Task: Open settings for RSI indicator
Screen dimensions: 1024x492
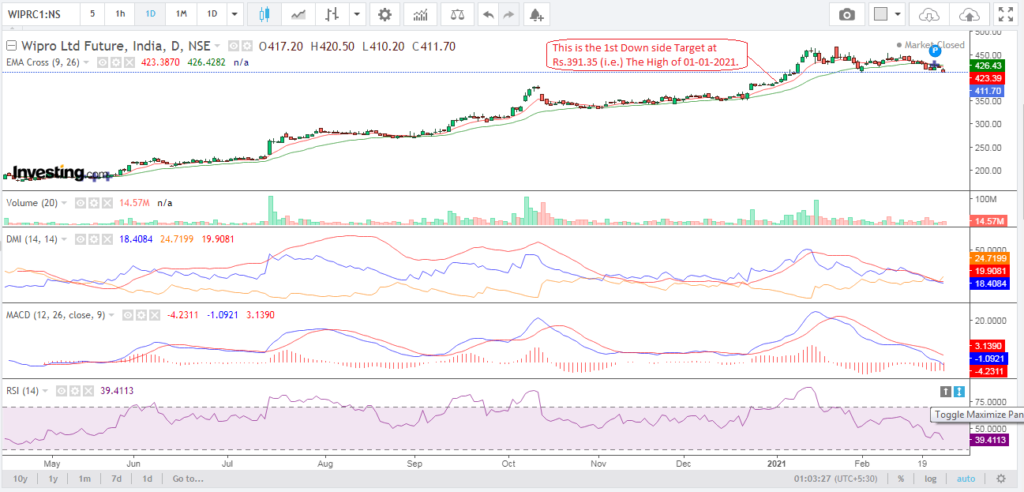Action: coord(75,391)
